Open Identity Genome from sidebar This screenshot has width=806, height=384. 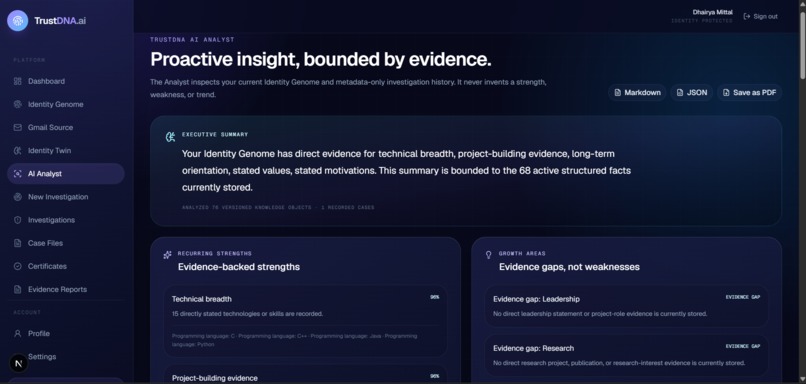(66, 104)
